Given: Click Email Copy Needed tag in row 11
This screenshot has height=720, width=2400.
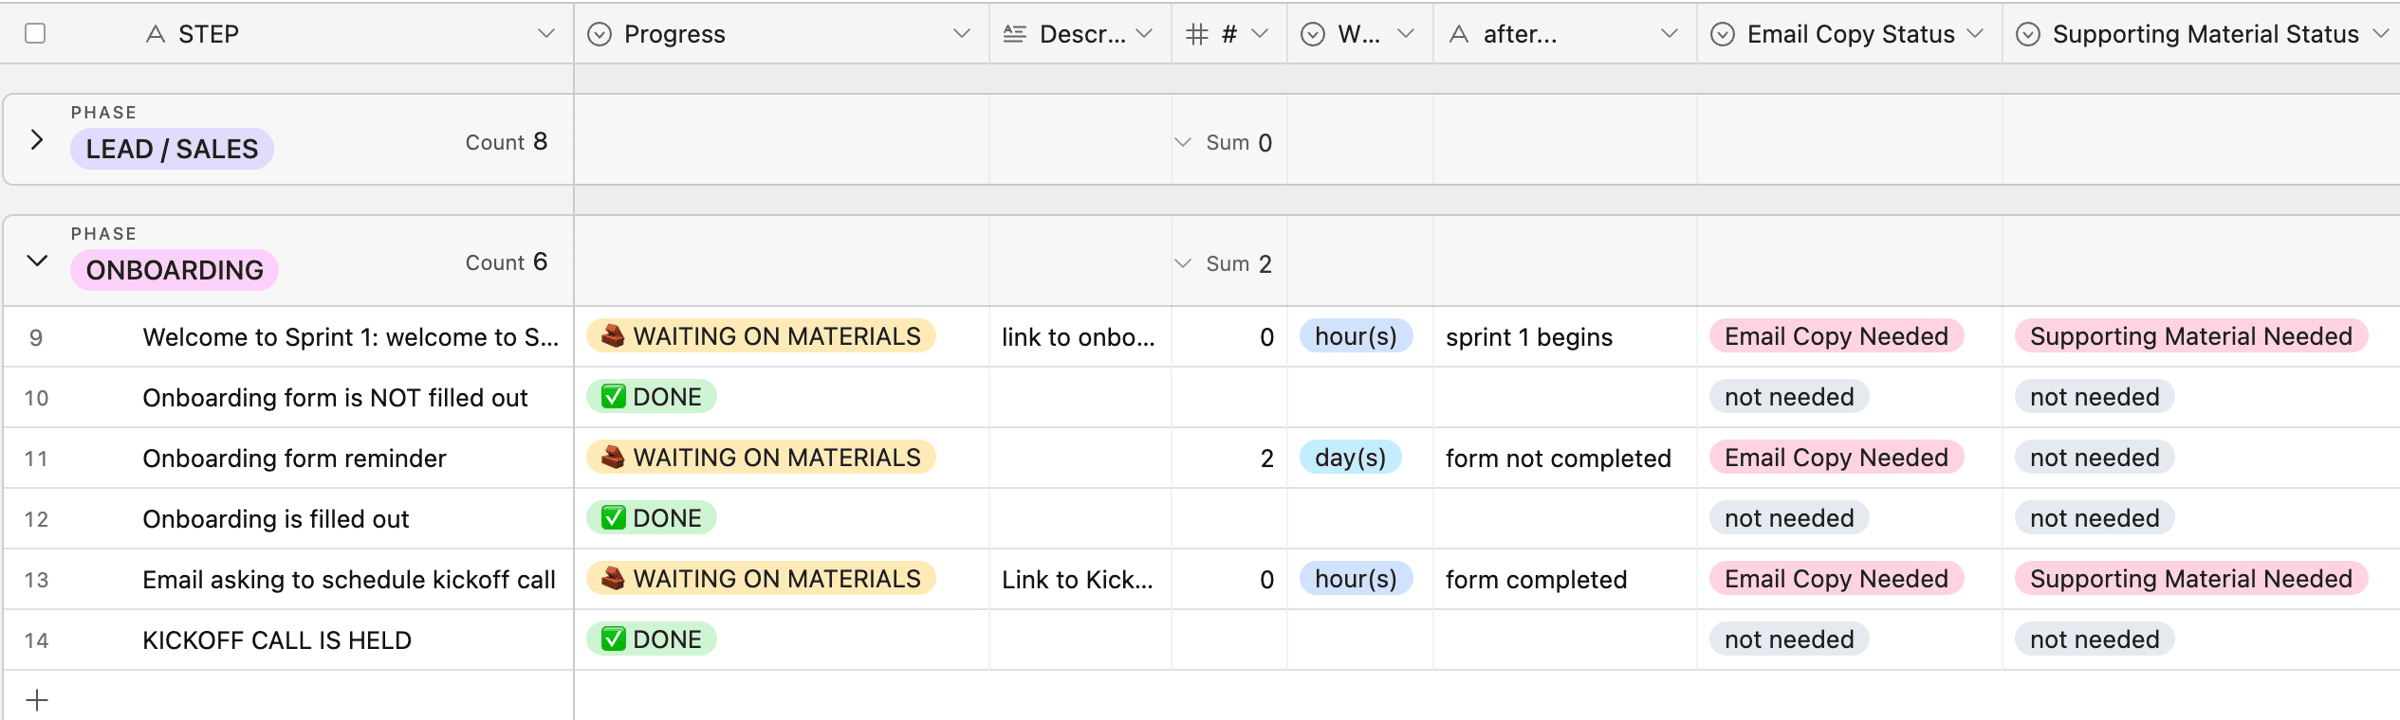Looking at the screenshot, I should (x=1836, y=457).
